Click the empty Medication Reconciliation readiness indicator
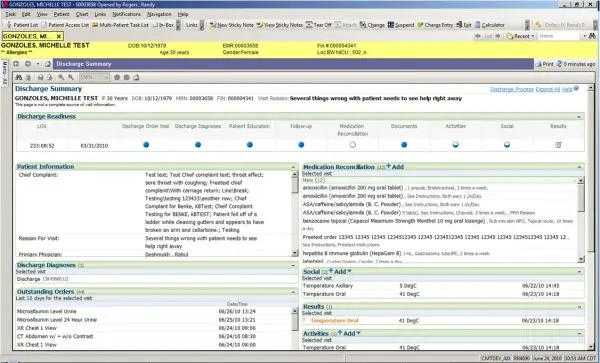600x363 pixels. point(352,145)
